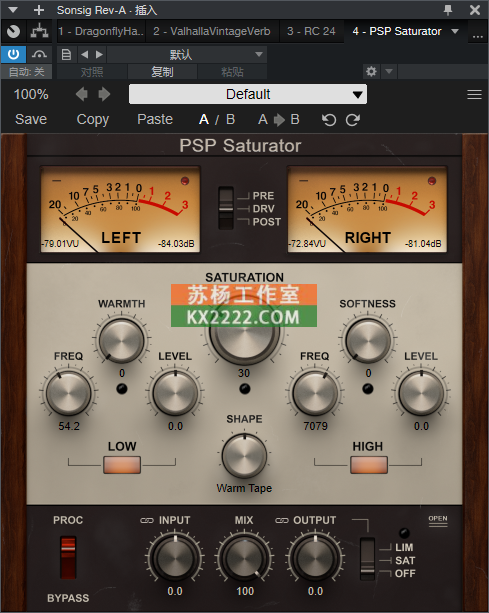Click the OPEN panel label
This screenshot has width=489, height=613.
pyautogui.click(x=438, y=519)
